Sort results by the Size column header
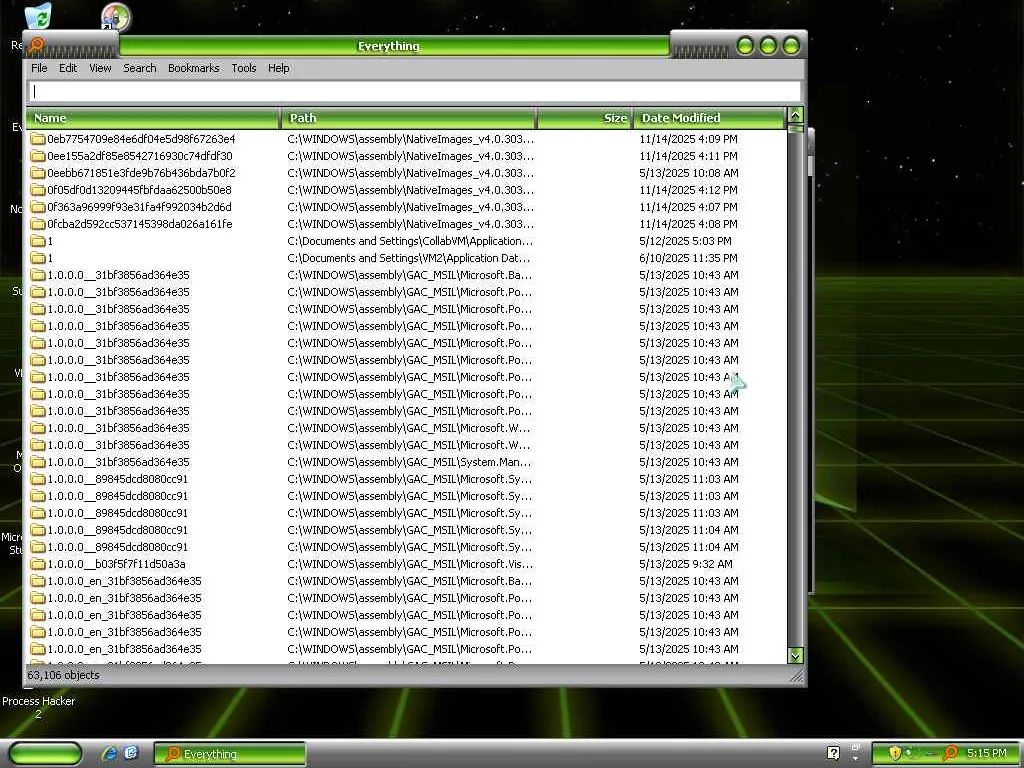1024x768 pixels. (x=585, y=118)
